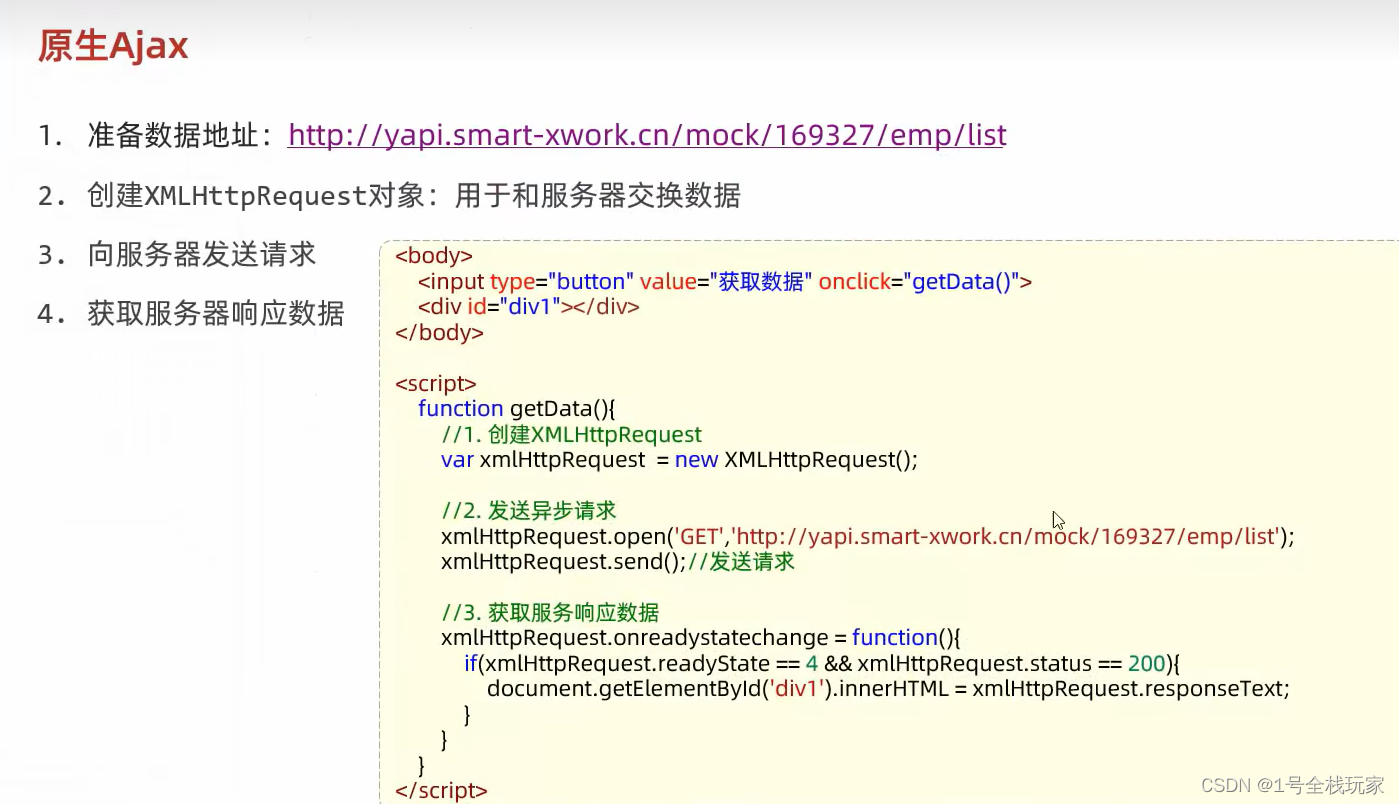This screenshot has width=1399, height=804.
Task: Click the onreadystatechange = function() line
Action: 701,638
